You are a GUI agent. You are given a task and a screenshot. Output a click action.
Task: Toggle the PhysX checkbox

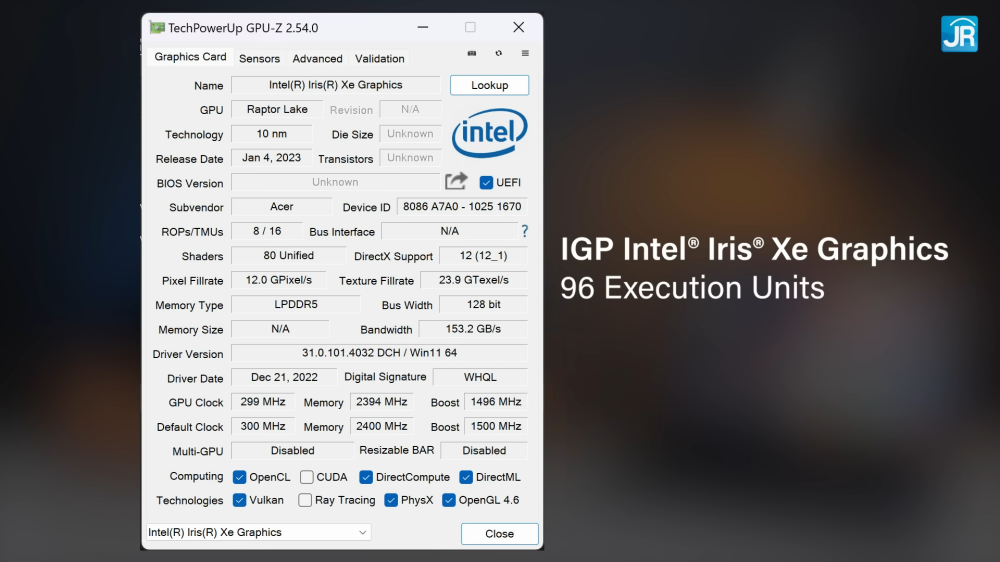[391, 500]
